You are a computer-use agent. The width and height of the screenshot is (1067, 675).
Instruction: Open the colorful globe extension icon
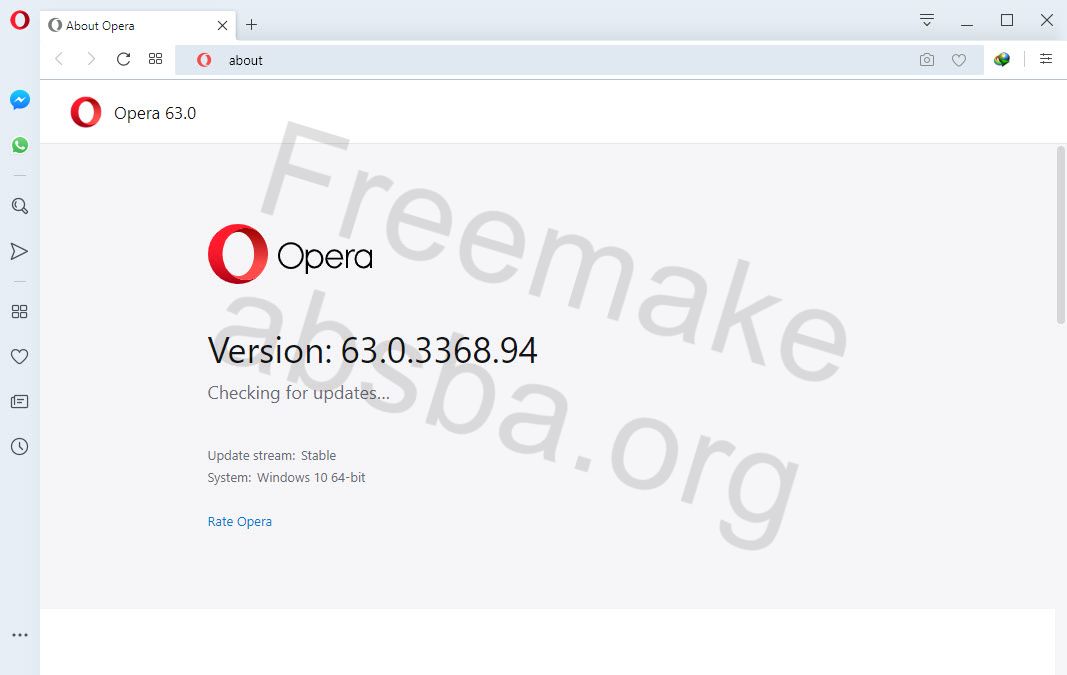coord(1002,59)
